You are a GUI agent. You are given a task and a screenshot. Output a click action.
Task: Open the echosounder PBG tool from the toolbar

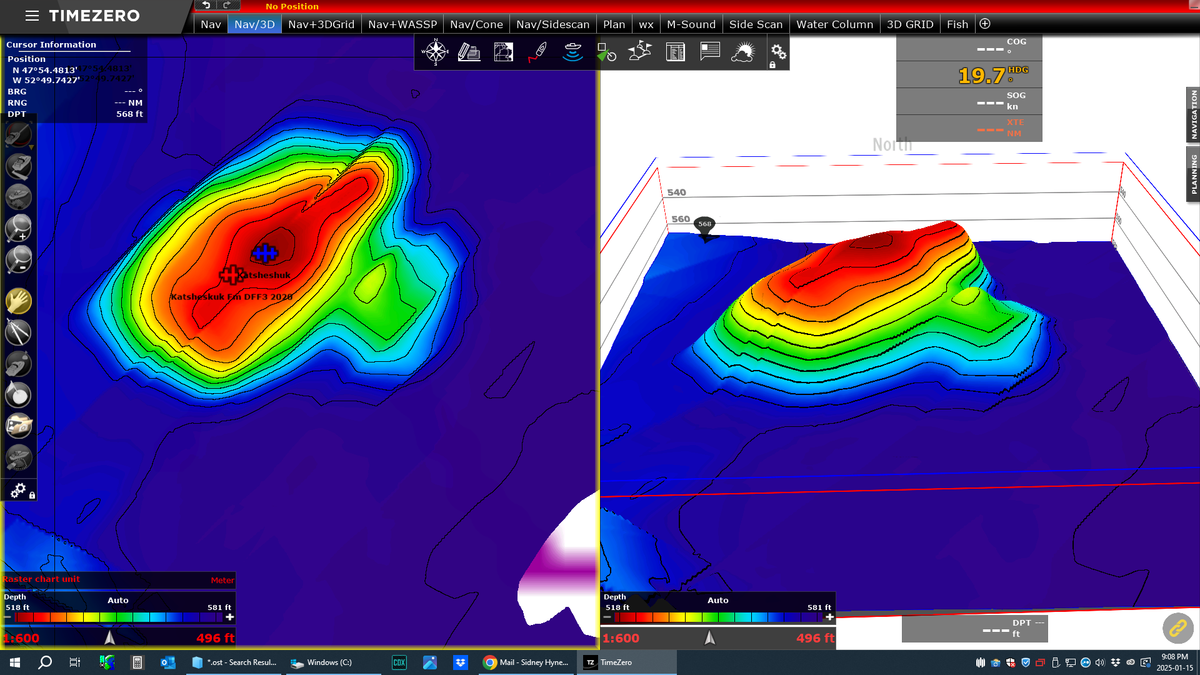click(573, 50)
